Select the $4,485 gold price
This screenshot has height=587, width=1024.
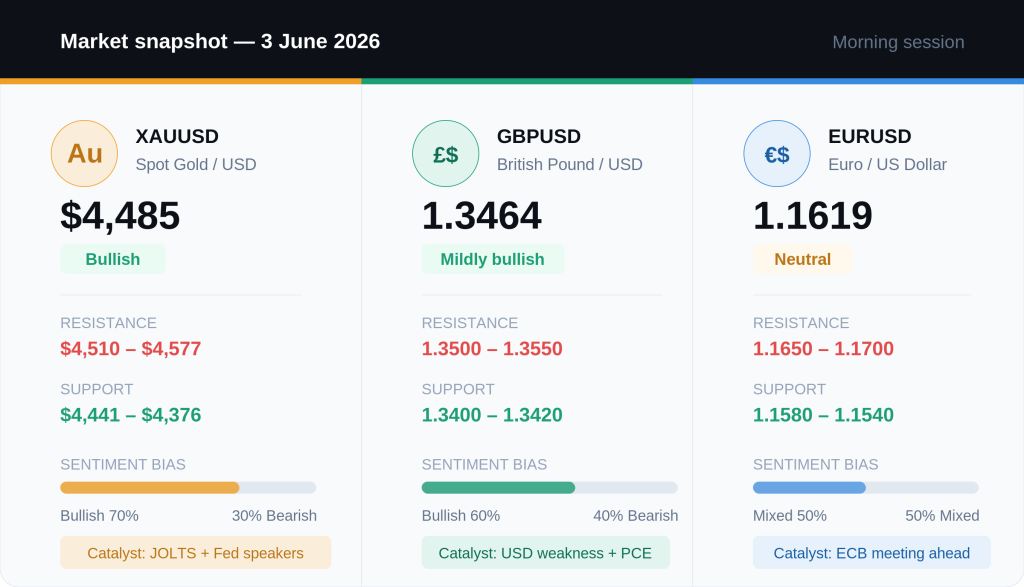(120, 215)
